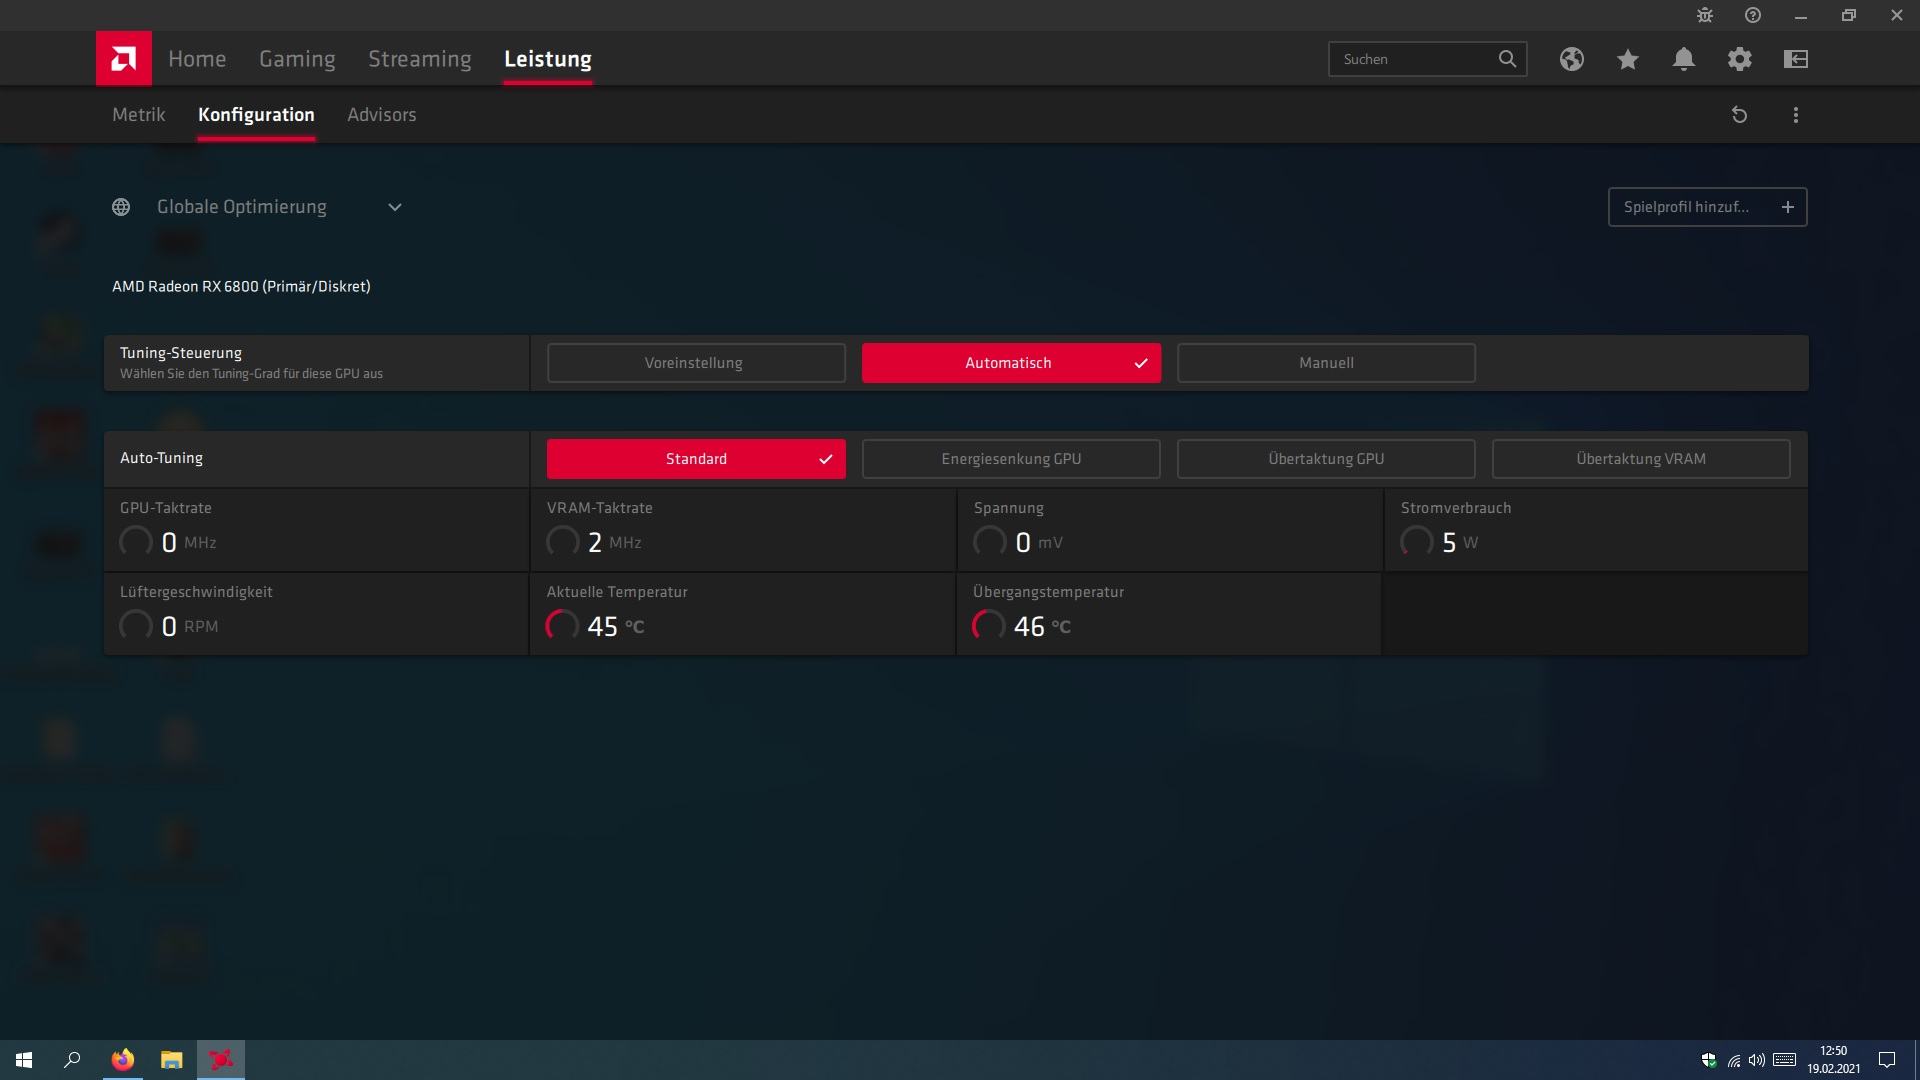Open the help question mark icon
Screen dimensions: 1920x1080
click(1753, 15)
